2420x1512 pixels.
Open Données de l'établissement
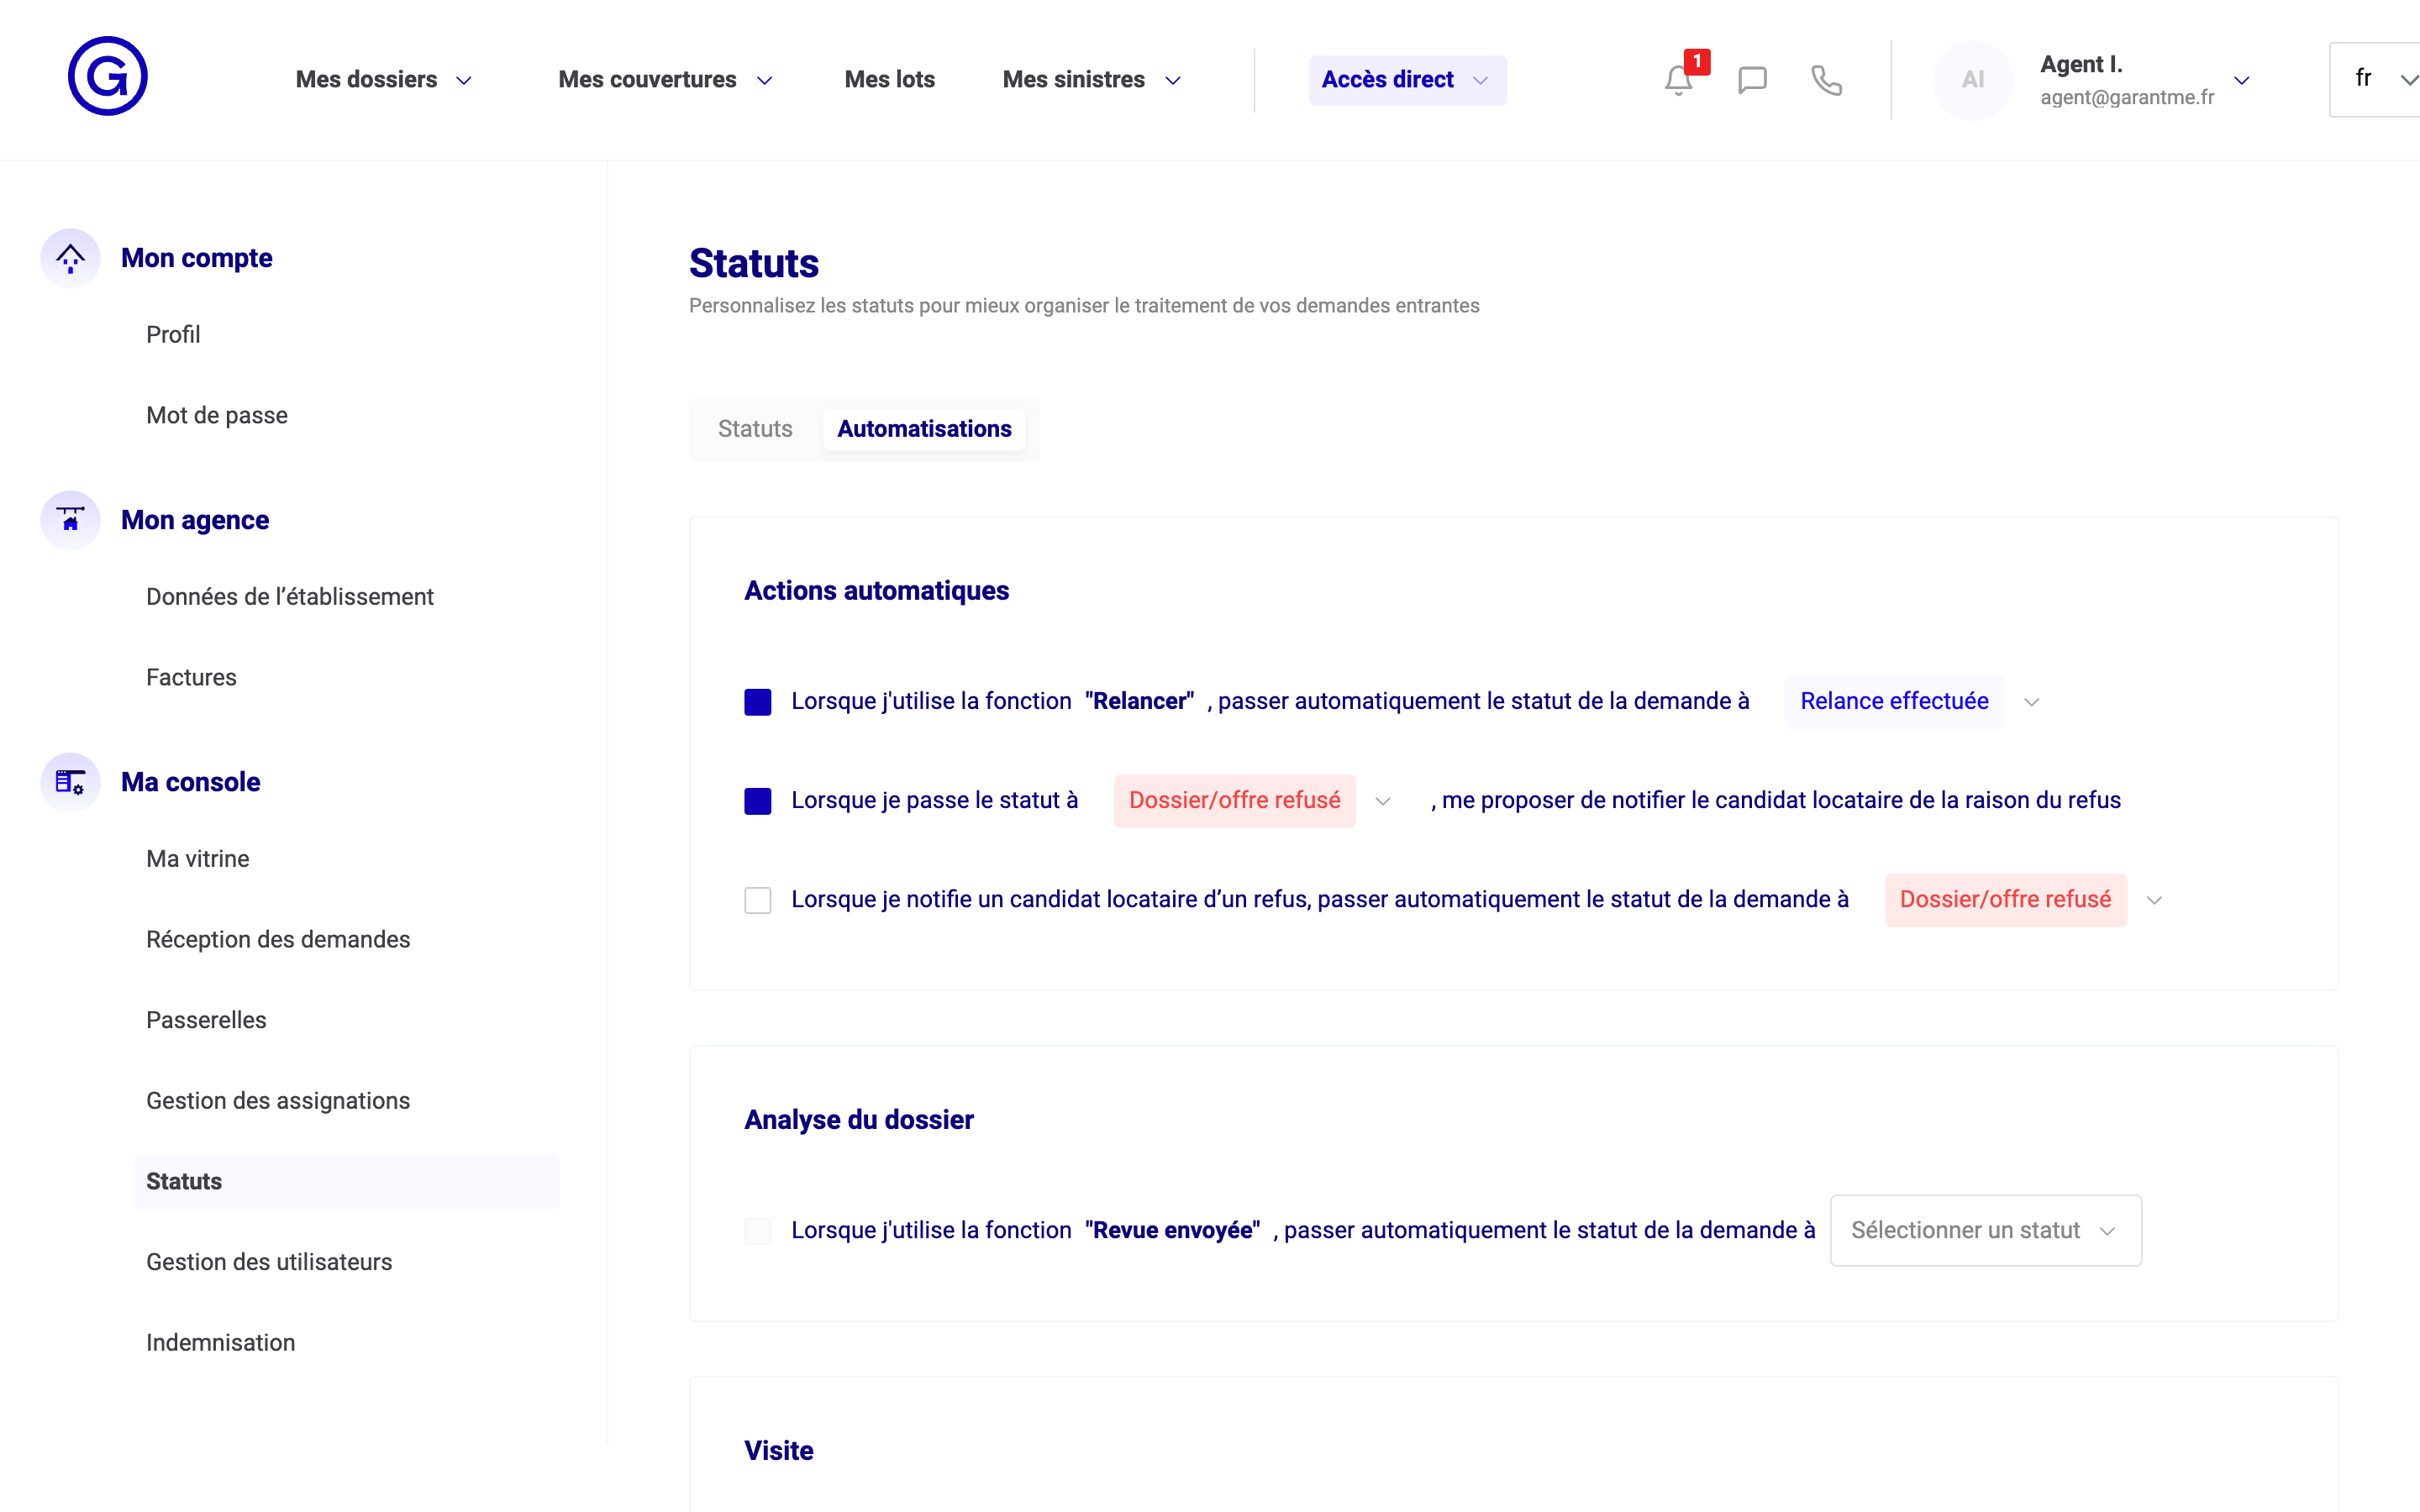click(x=290, y=596)
